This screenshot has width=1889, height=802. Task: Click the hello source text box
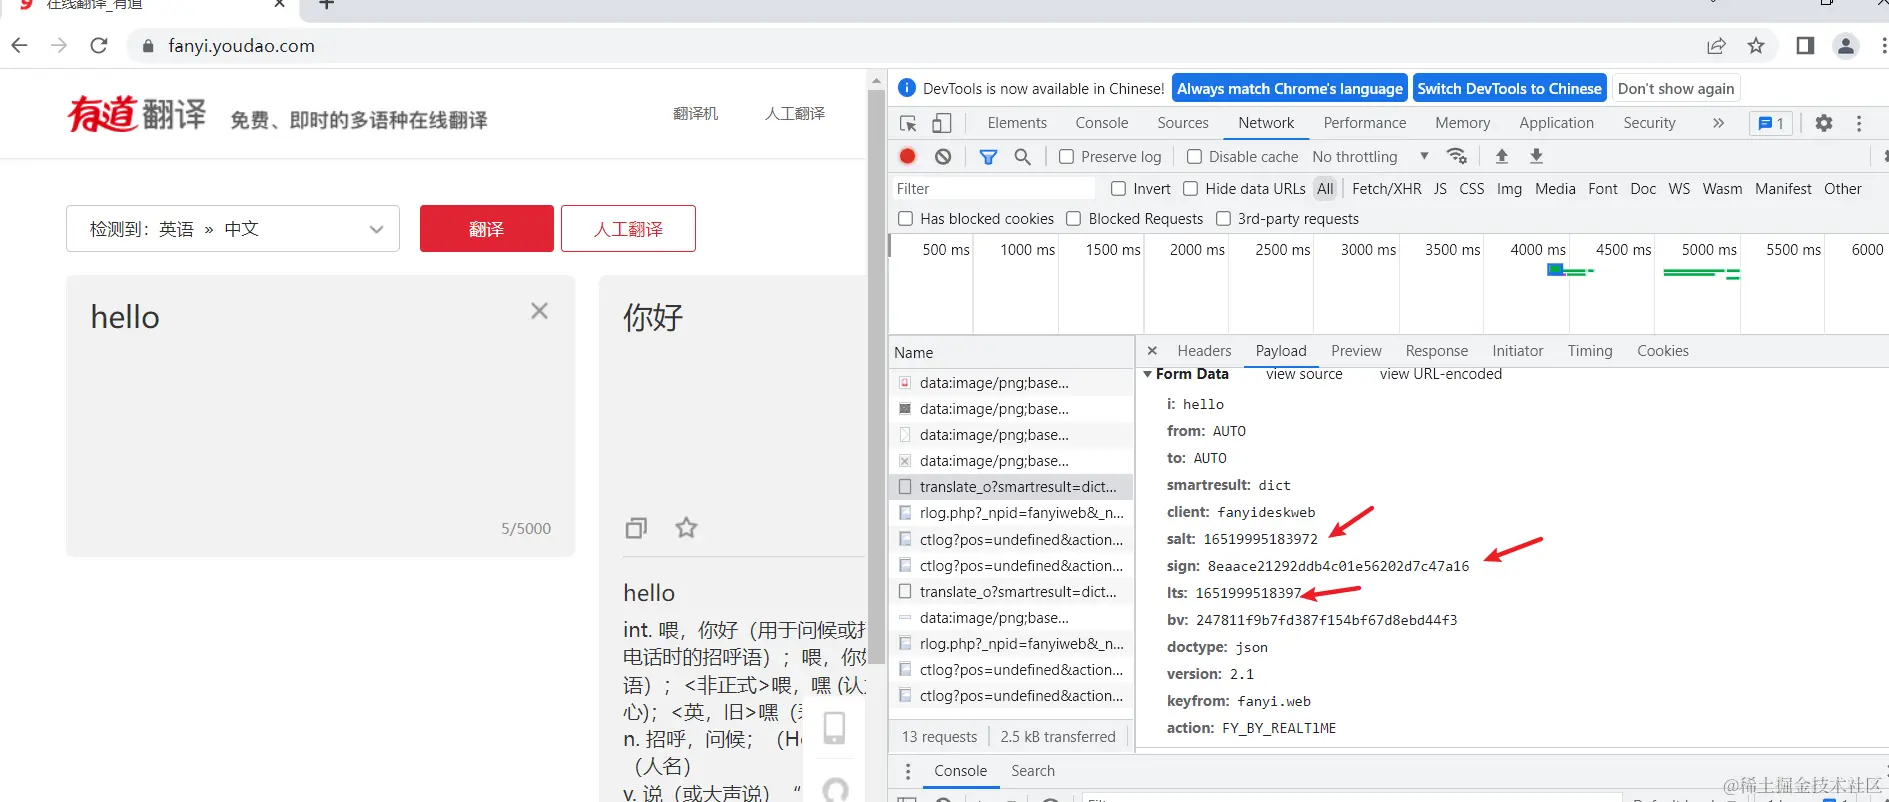click(x=321, y=416)
